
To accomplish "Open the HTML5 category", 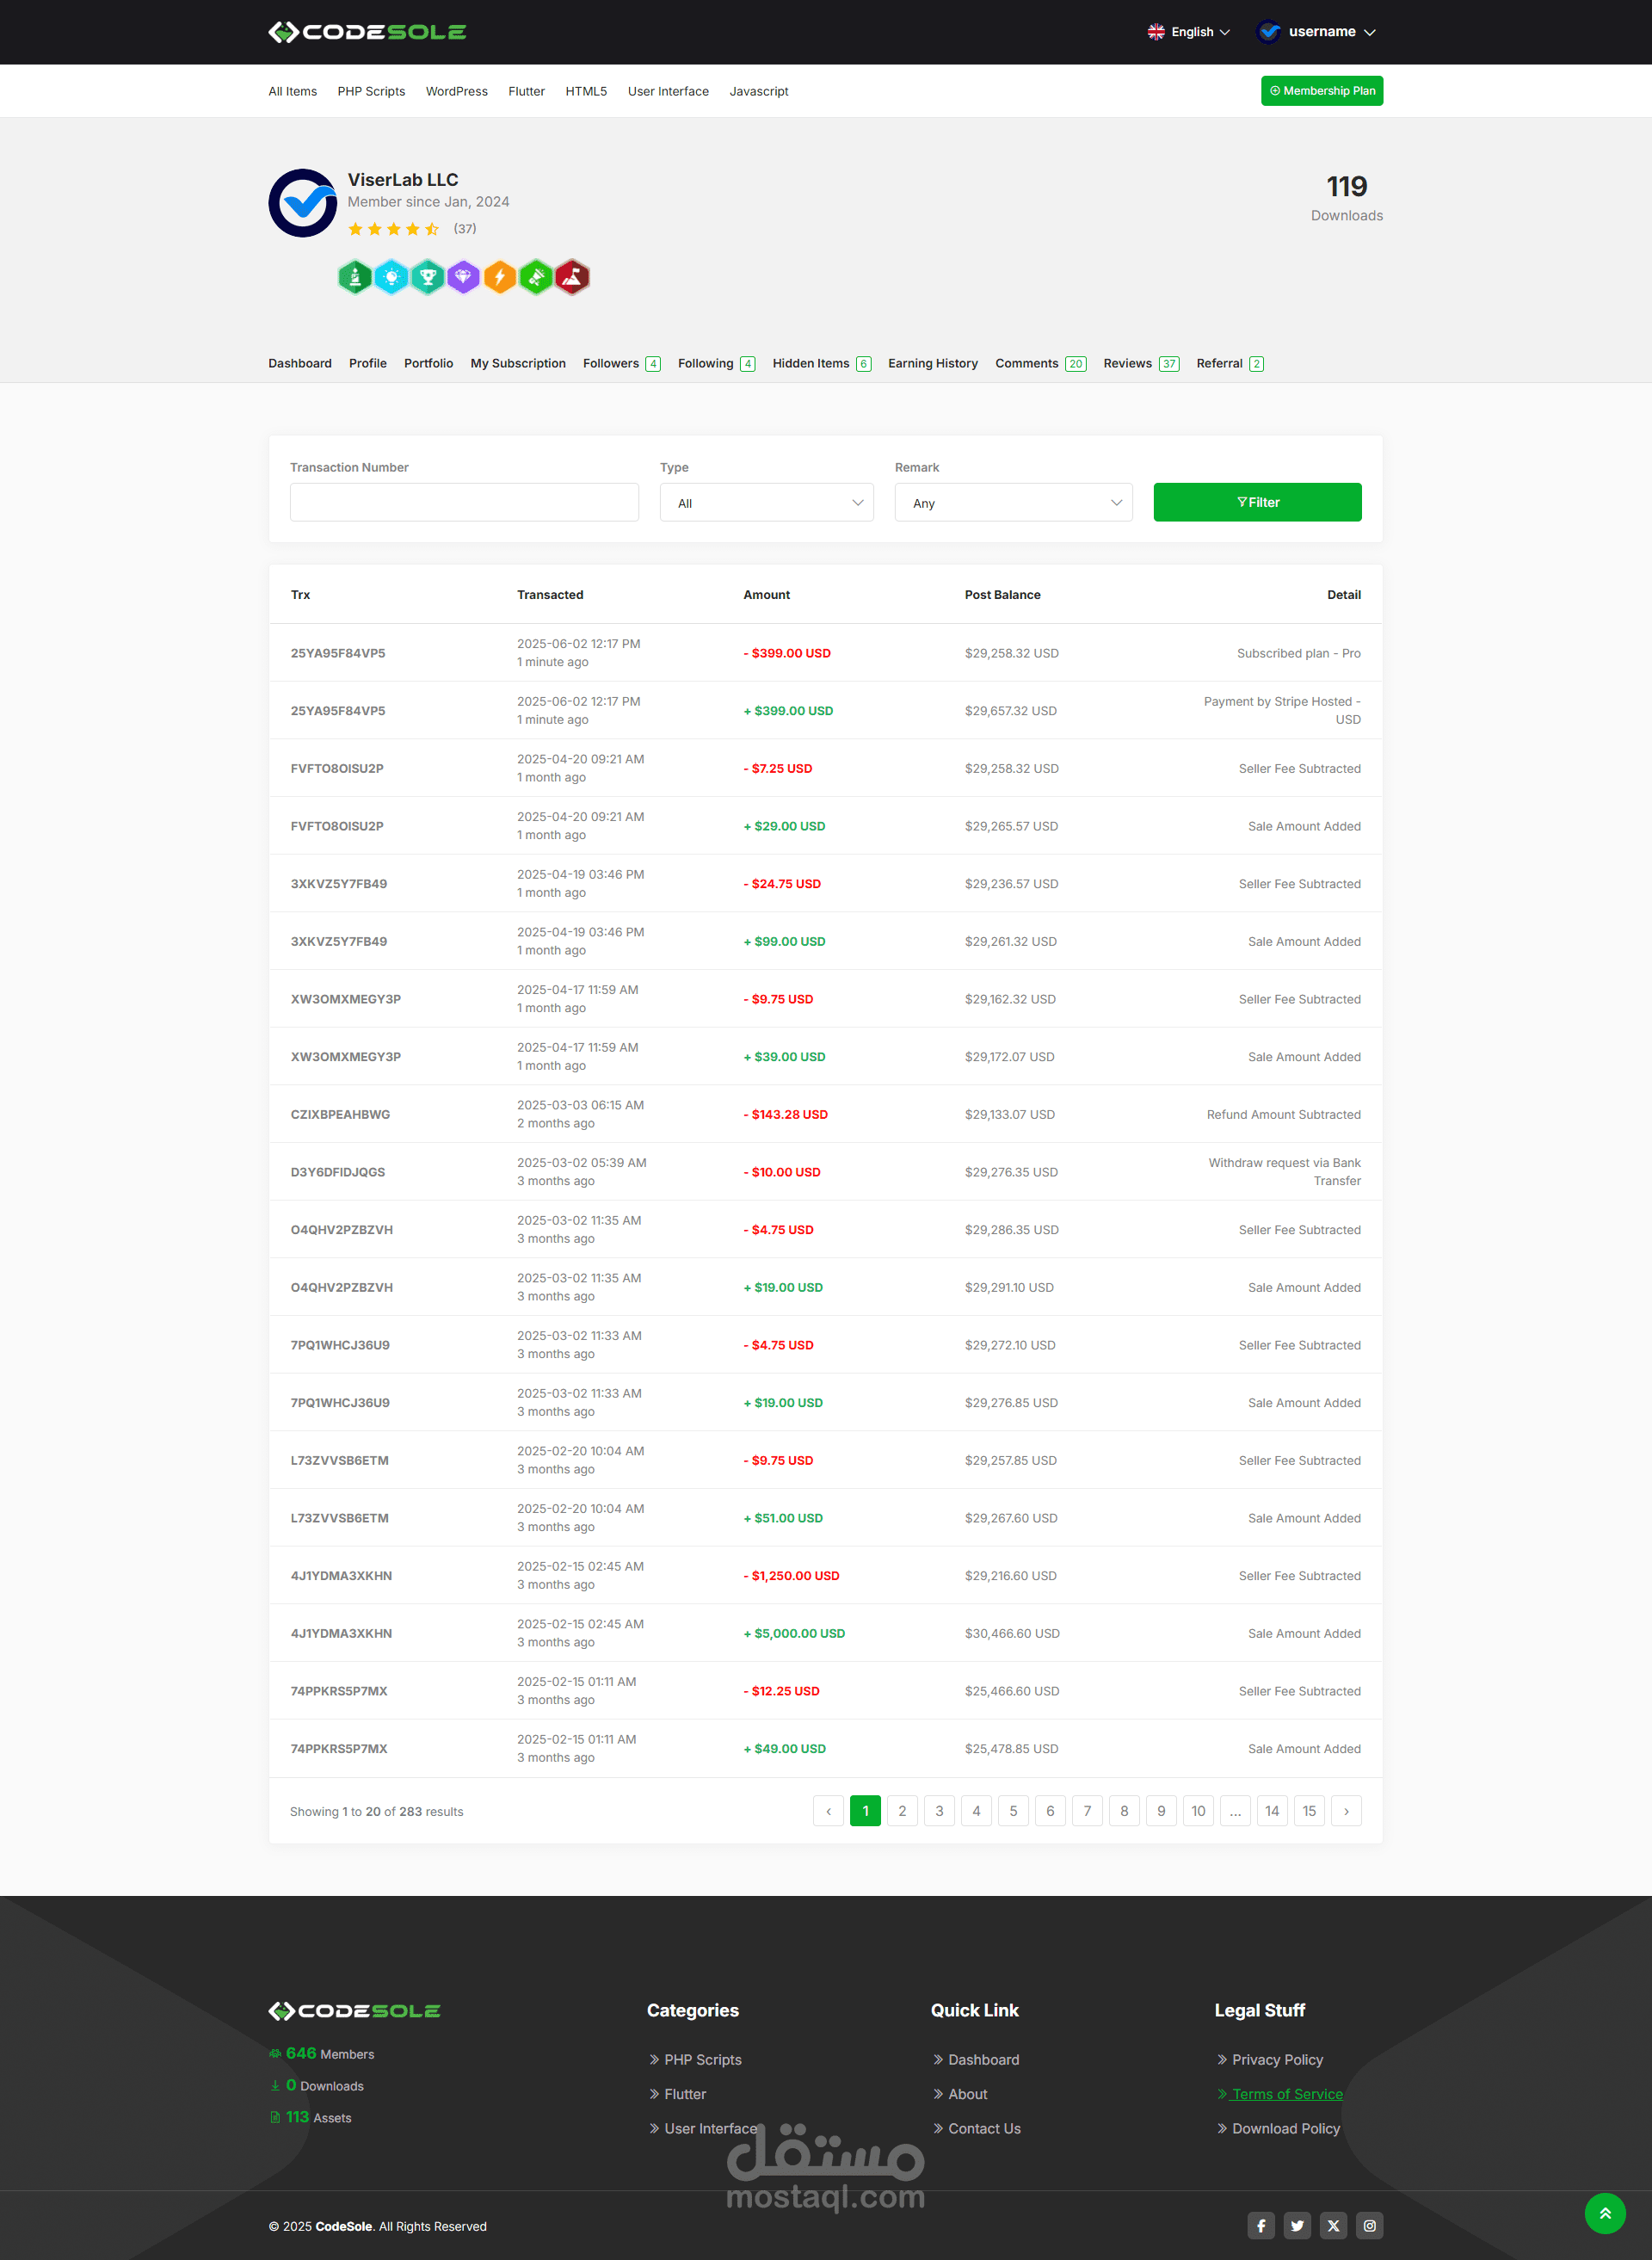I will pyautogui.click(x=586, y=91).
